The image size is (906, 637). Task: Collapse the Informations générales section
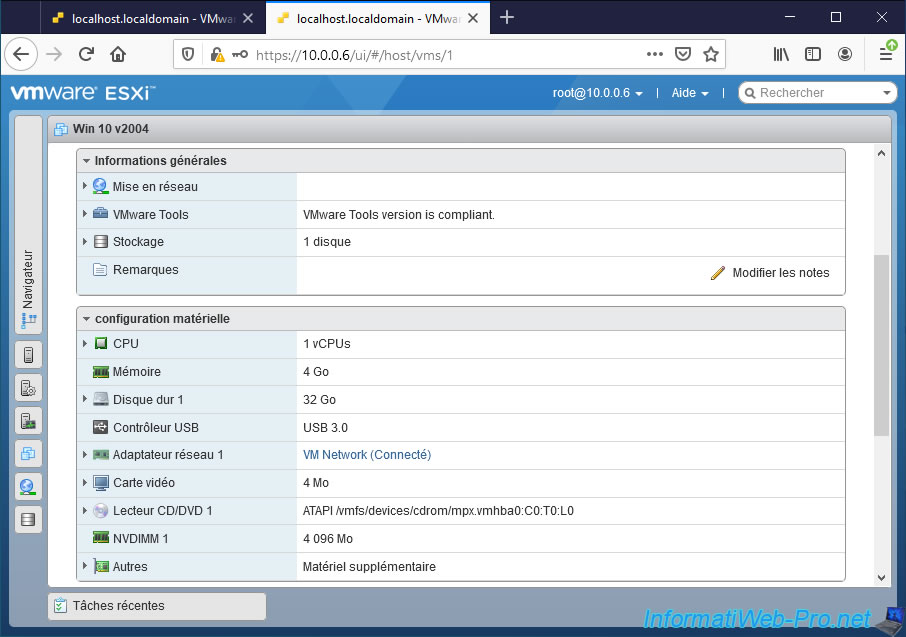click(87, 161)
